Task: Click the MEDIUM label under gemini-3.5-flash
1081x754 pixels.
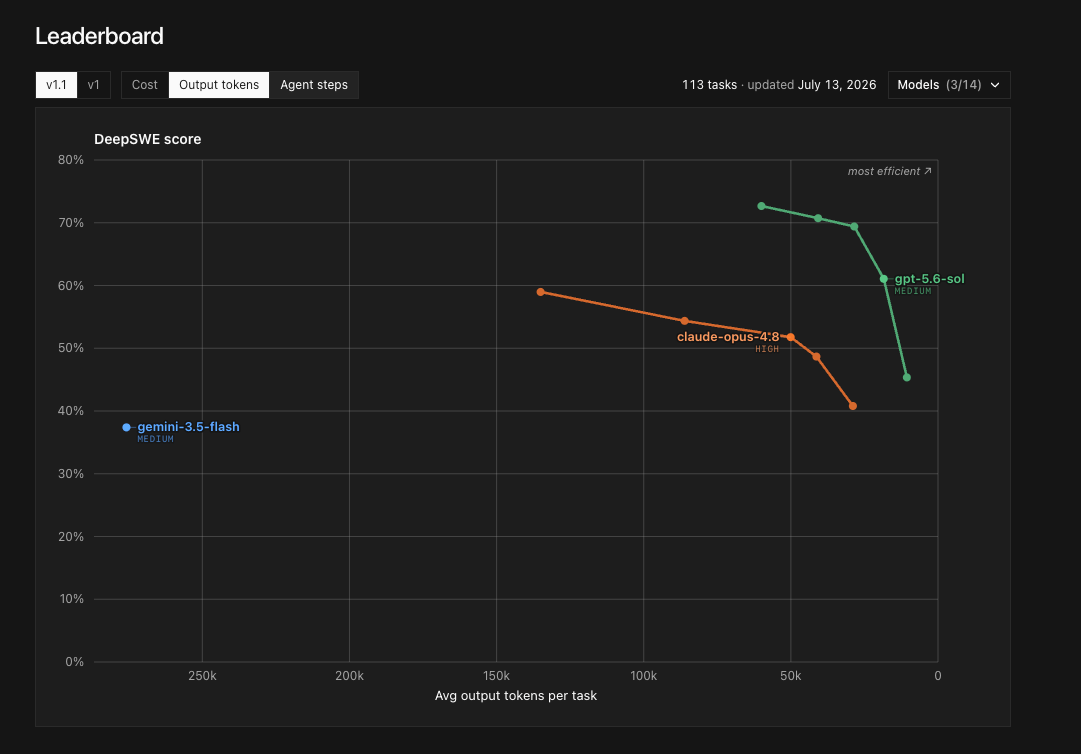Action: pos(155,439)
